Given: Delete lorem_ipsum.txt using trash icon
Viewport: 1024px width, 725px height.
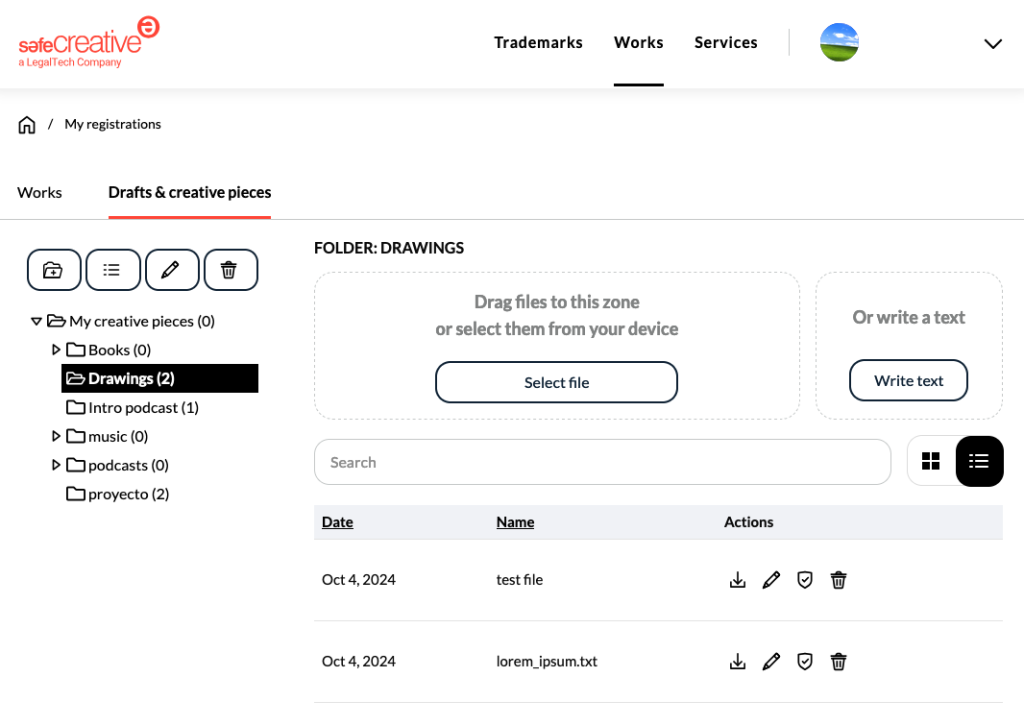Looking at the screenshot, I should (839, 661).
